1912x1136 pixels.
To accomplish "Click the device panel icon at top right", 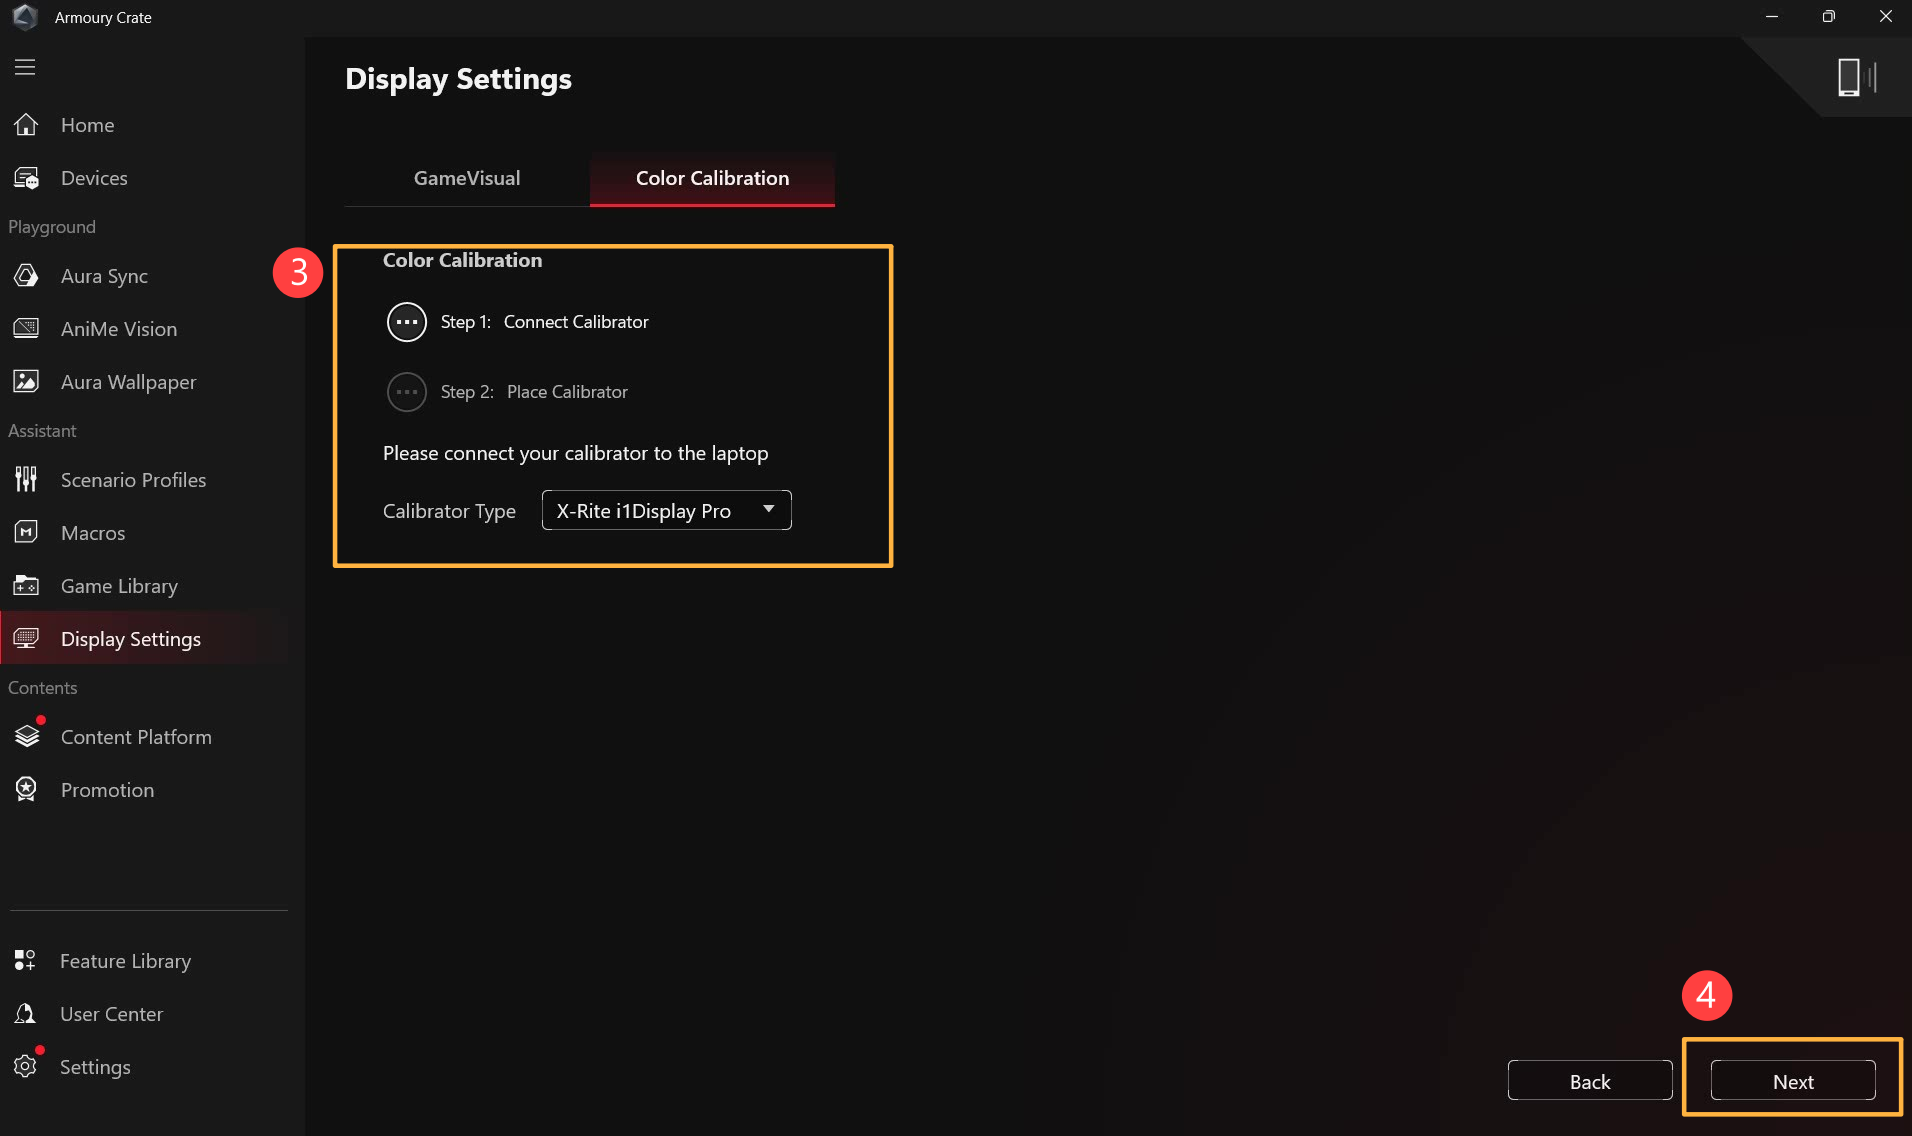I will (x=1855, y=77).
